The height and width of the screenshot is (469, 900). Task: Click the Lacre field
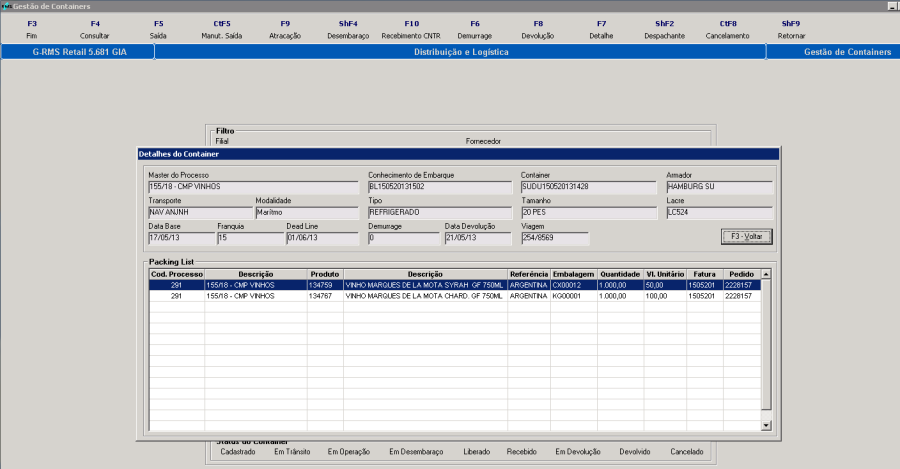[720, 212]
